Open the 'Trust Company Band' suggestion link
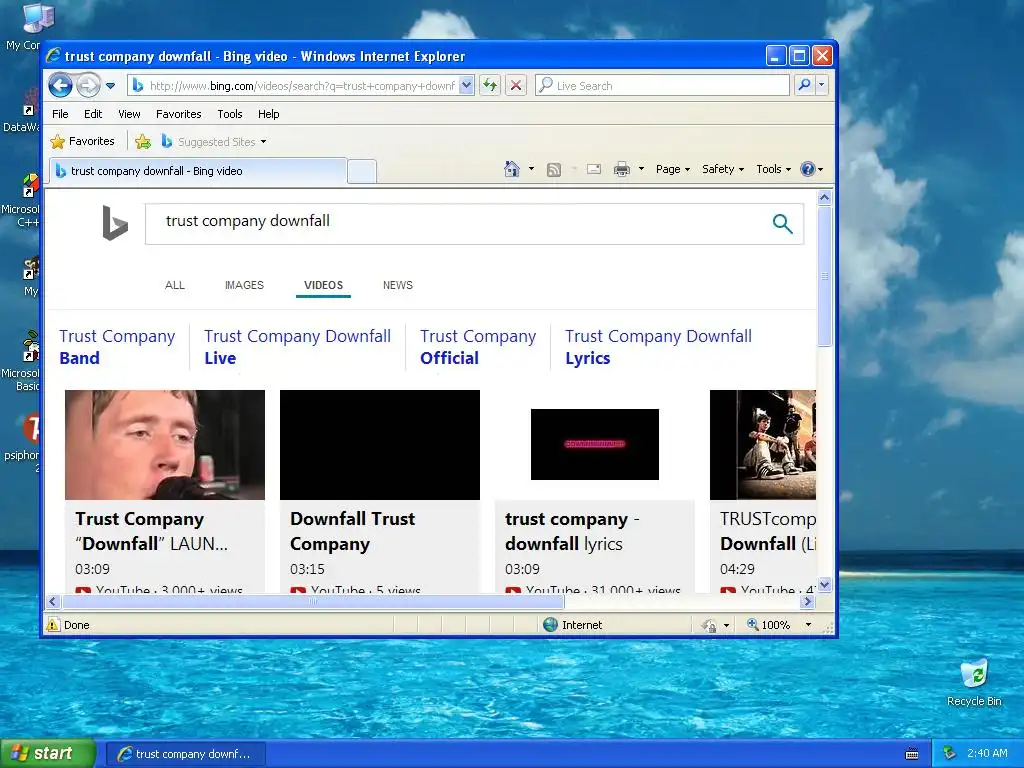The width and height of the screenshot is (1024, 768). point(117,347)
